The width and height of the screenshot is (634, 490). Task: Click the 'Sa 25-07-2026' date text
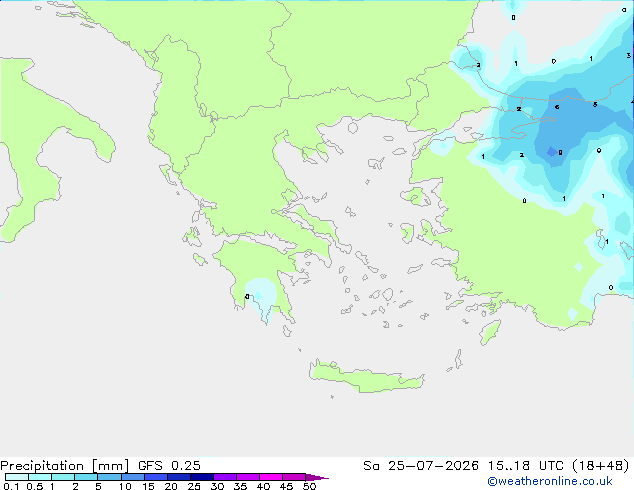click(421, 466)
